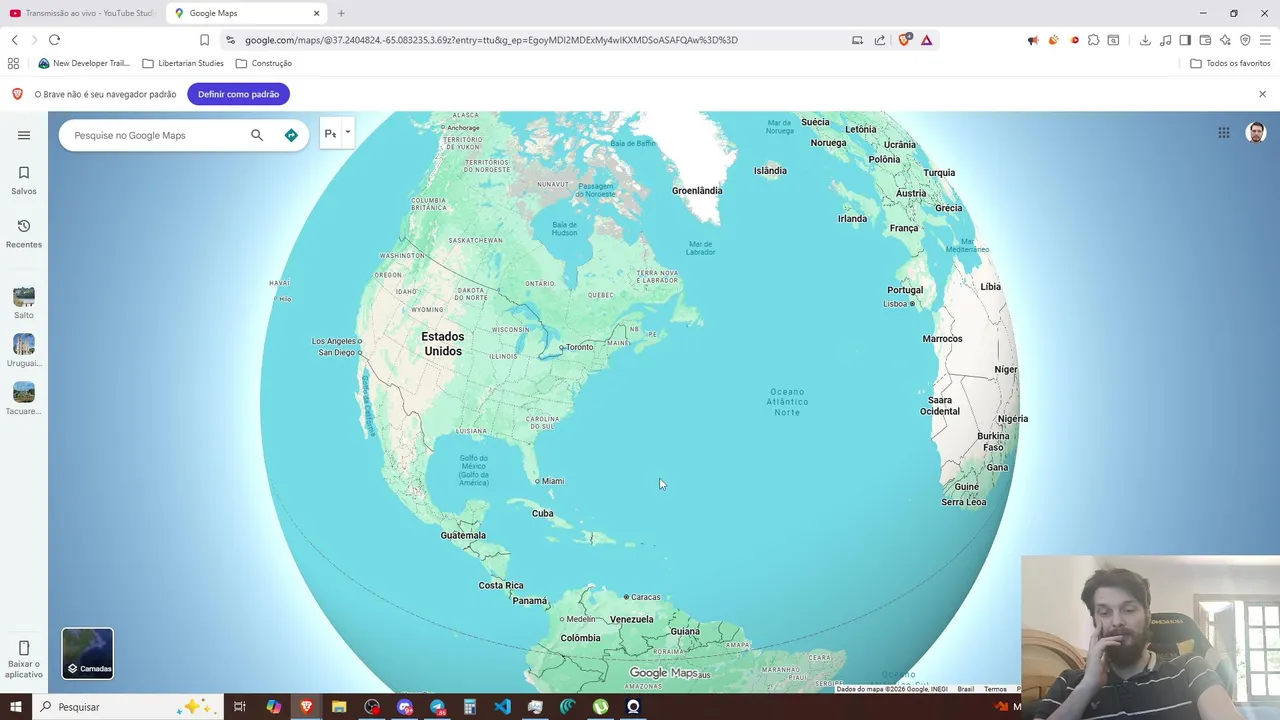1280x720 pixels.
Task: Dismiss the Brave default browser banner
Action: click(1262, 94)
